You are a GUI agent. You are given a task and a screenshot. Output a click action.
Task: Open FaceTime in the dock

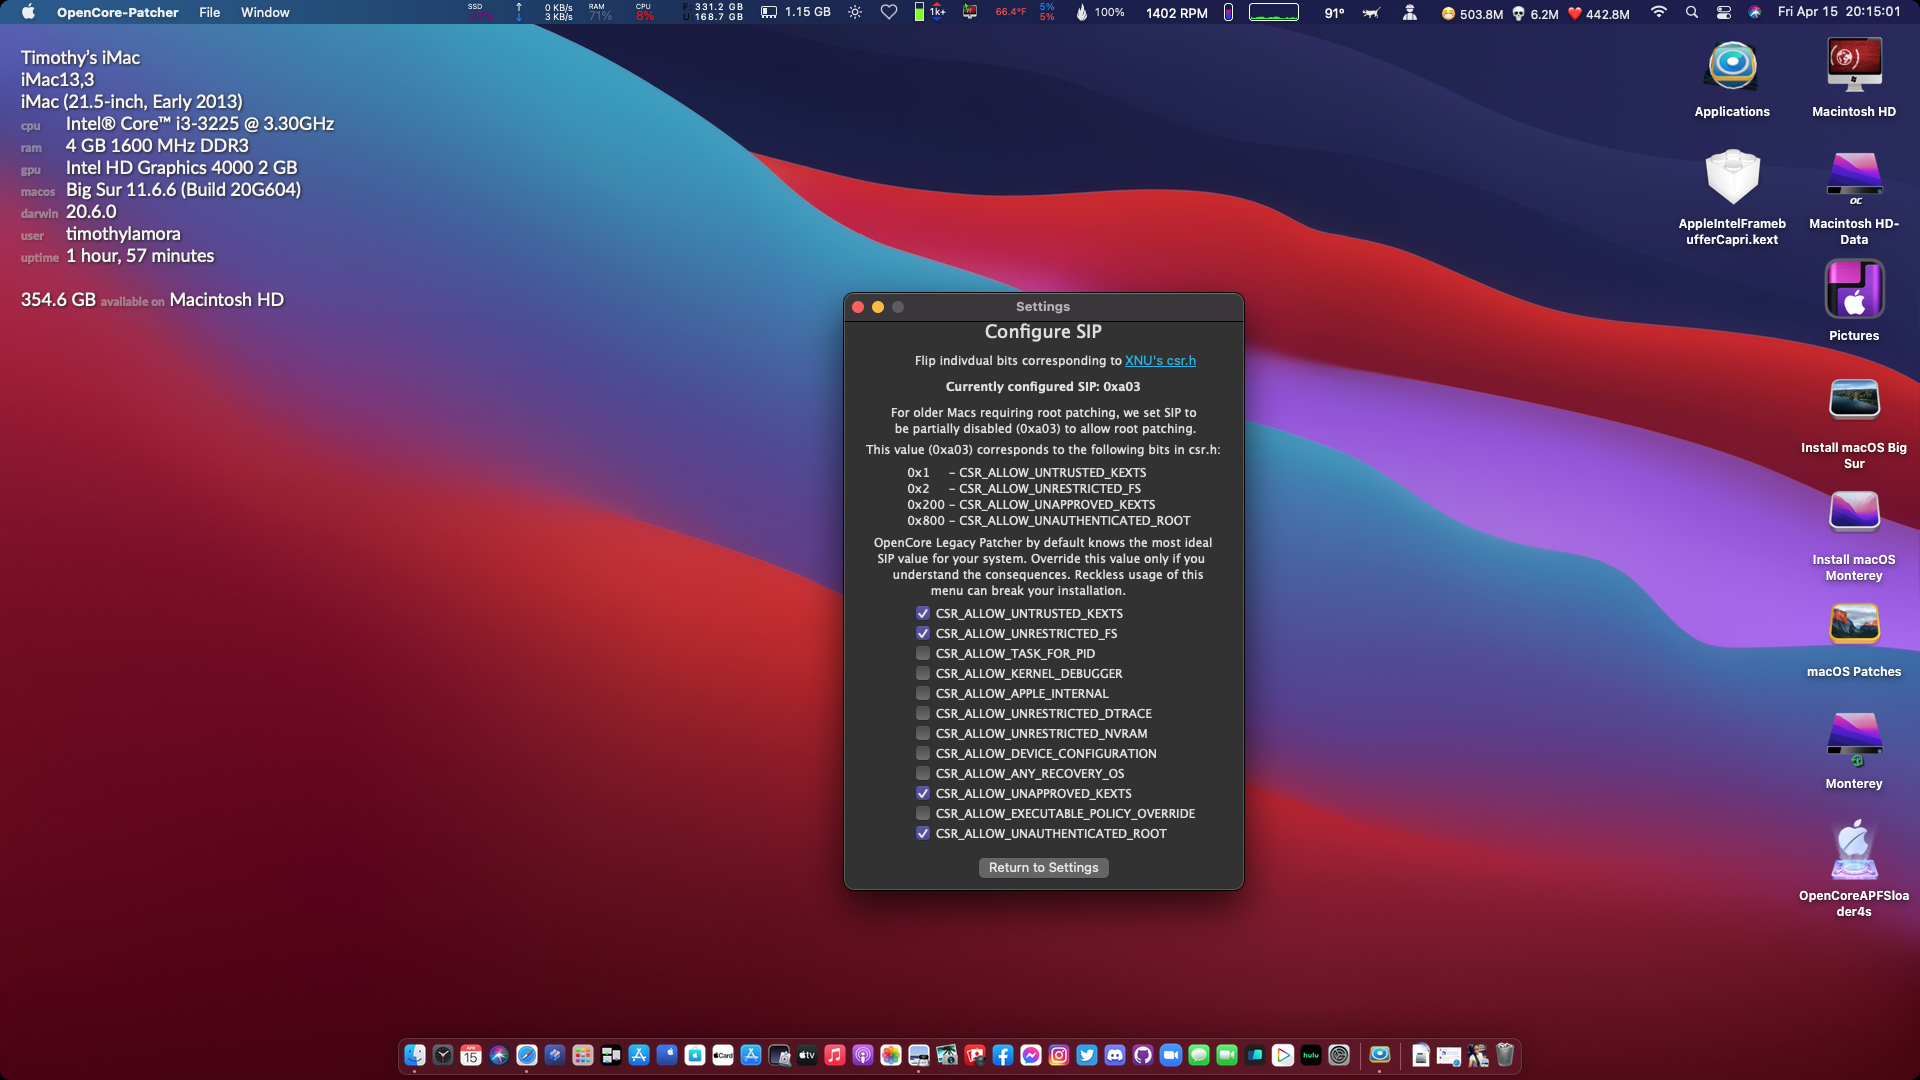1227,1055
